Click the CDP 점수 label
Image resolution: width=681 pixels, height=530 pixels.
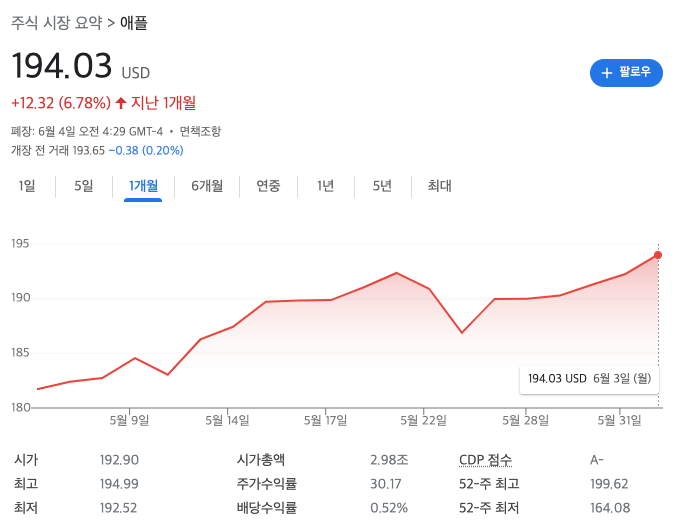pos(486,460)
